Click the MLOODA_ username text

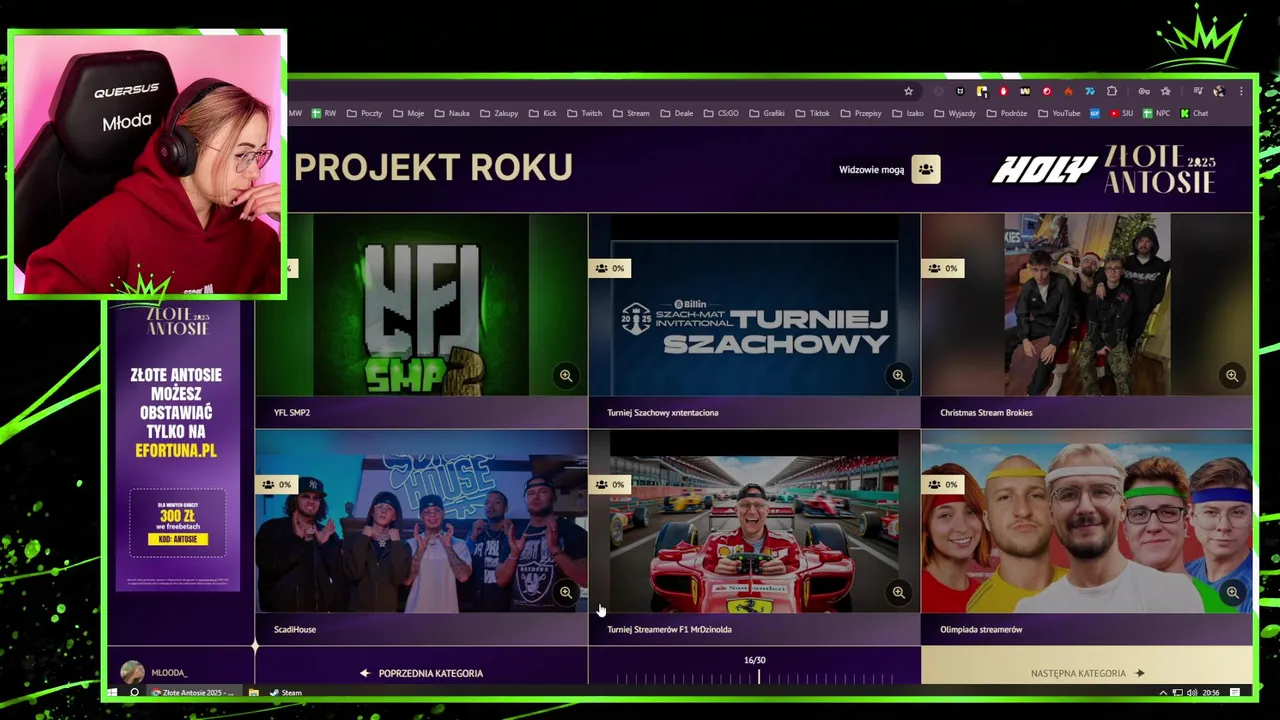click(x=169, y=673)
